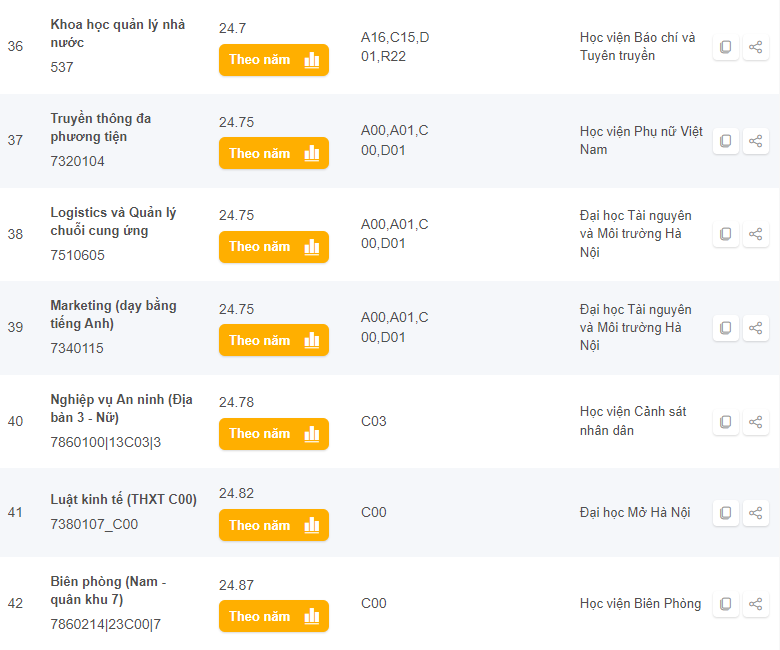Share the Biên phòng (Nam - quân khu 7) row

tap(756, 604)
